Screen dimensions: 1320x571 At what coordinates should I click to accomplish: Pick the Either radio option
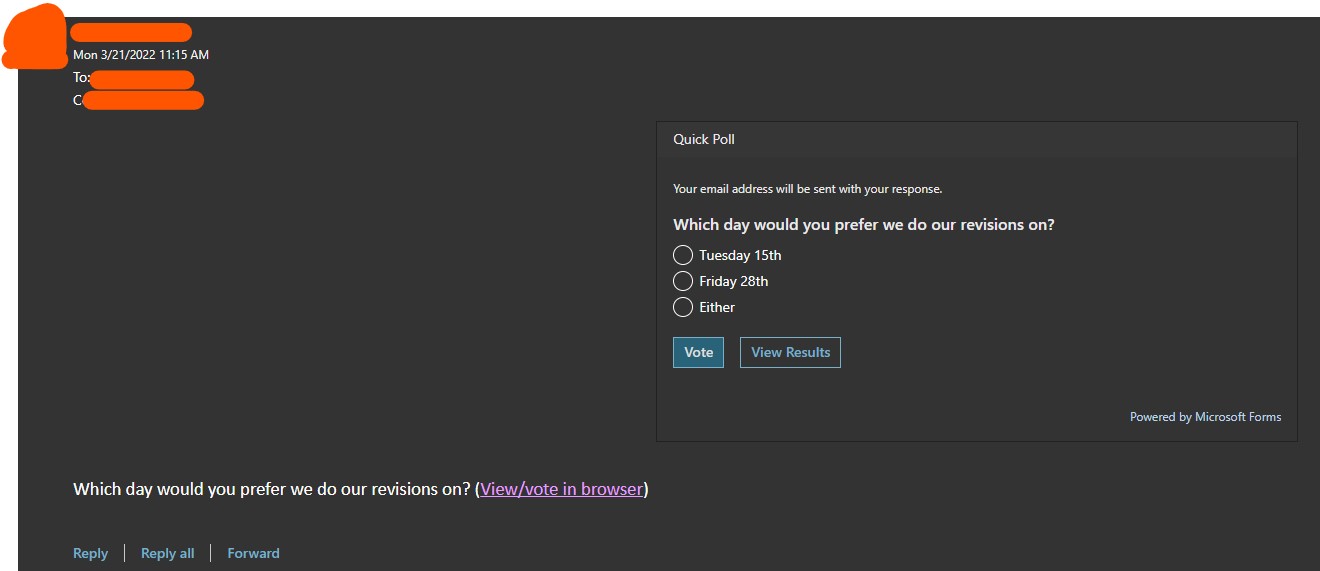pos(683,307)
